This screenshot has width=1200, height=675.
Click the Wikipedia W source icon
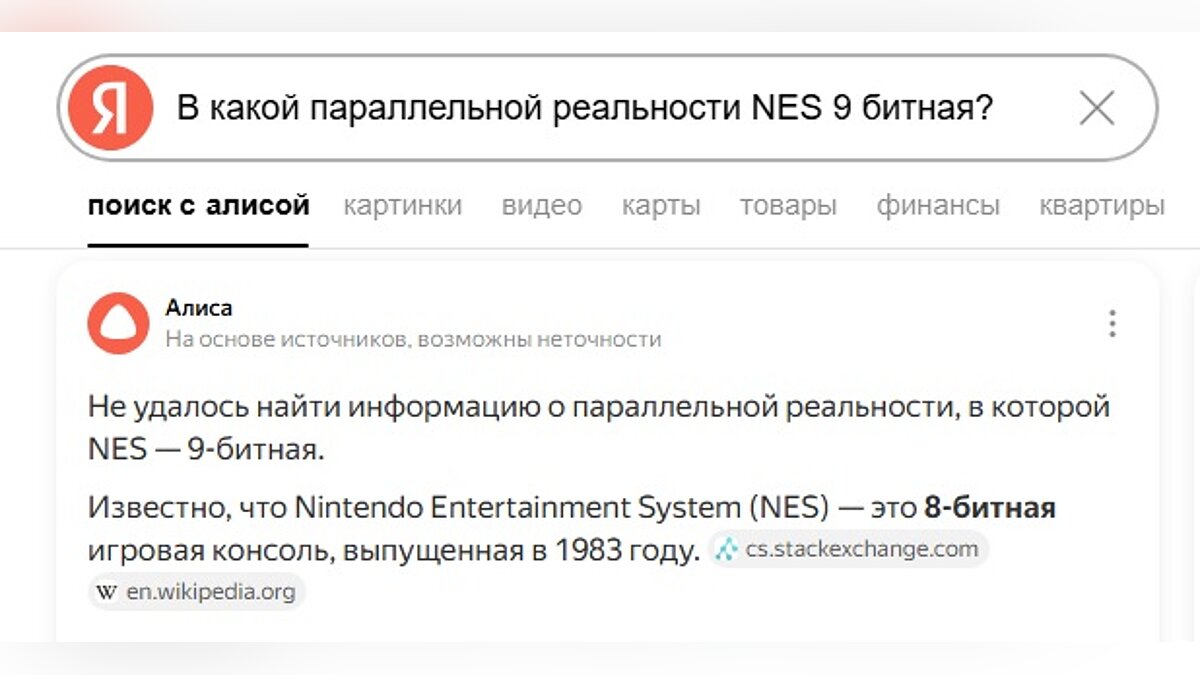tap(106, 592)
